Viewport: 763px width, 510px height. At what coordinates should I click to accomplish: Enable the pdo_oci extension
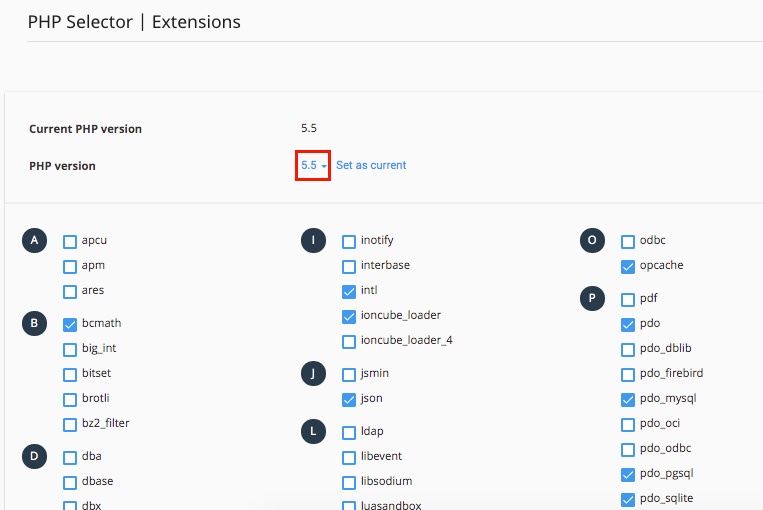point(628,424)
